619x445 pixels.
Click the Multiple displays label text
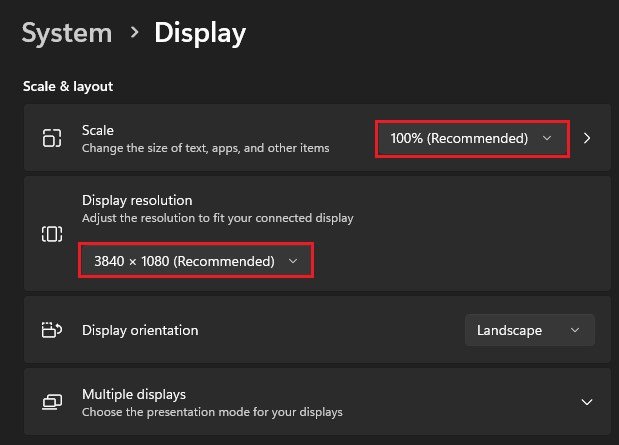click(134, 394)
